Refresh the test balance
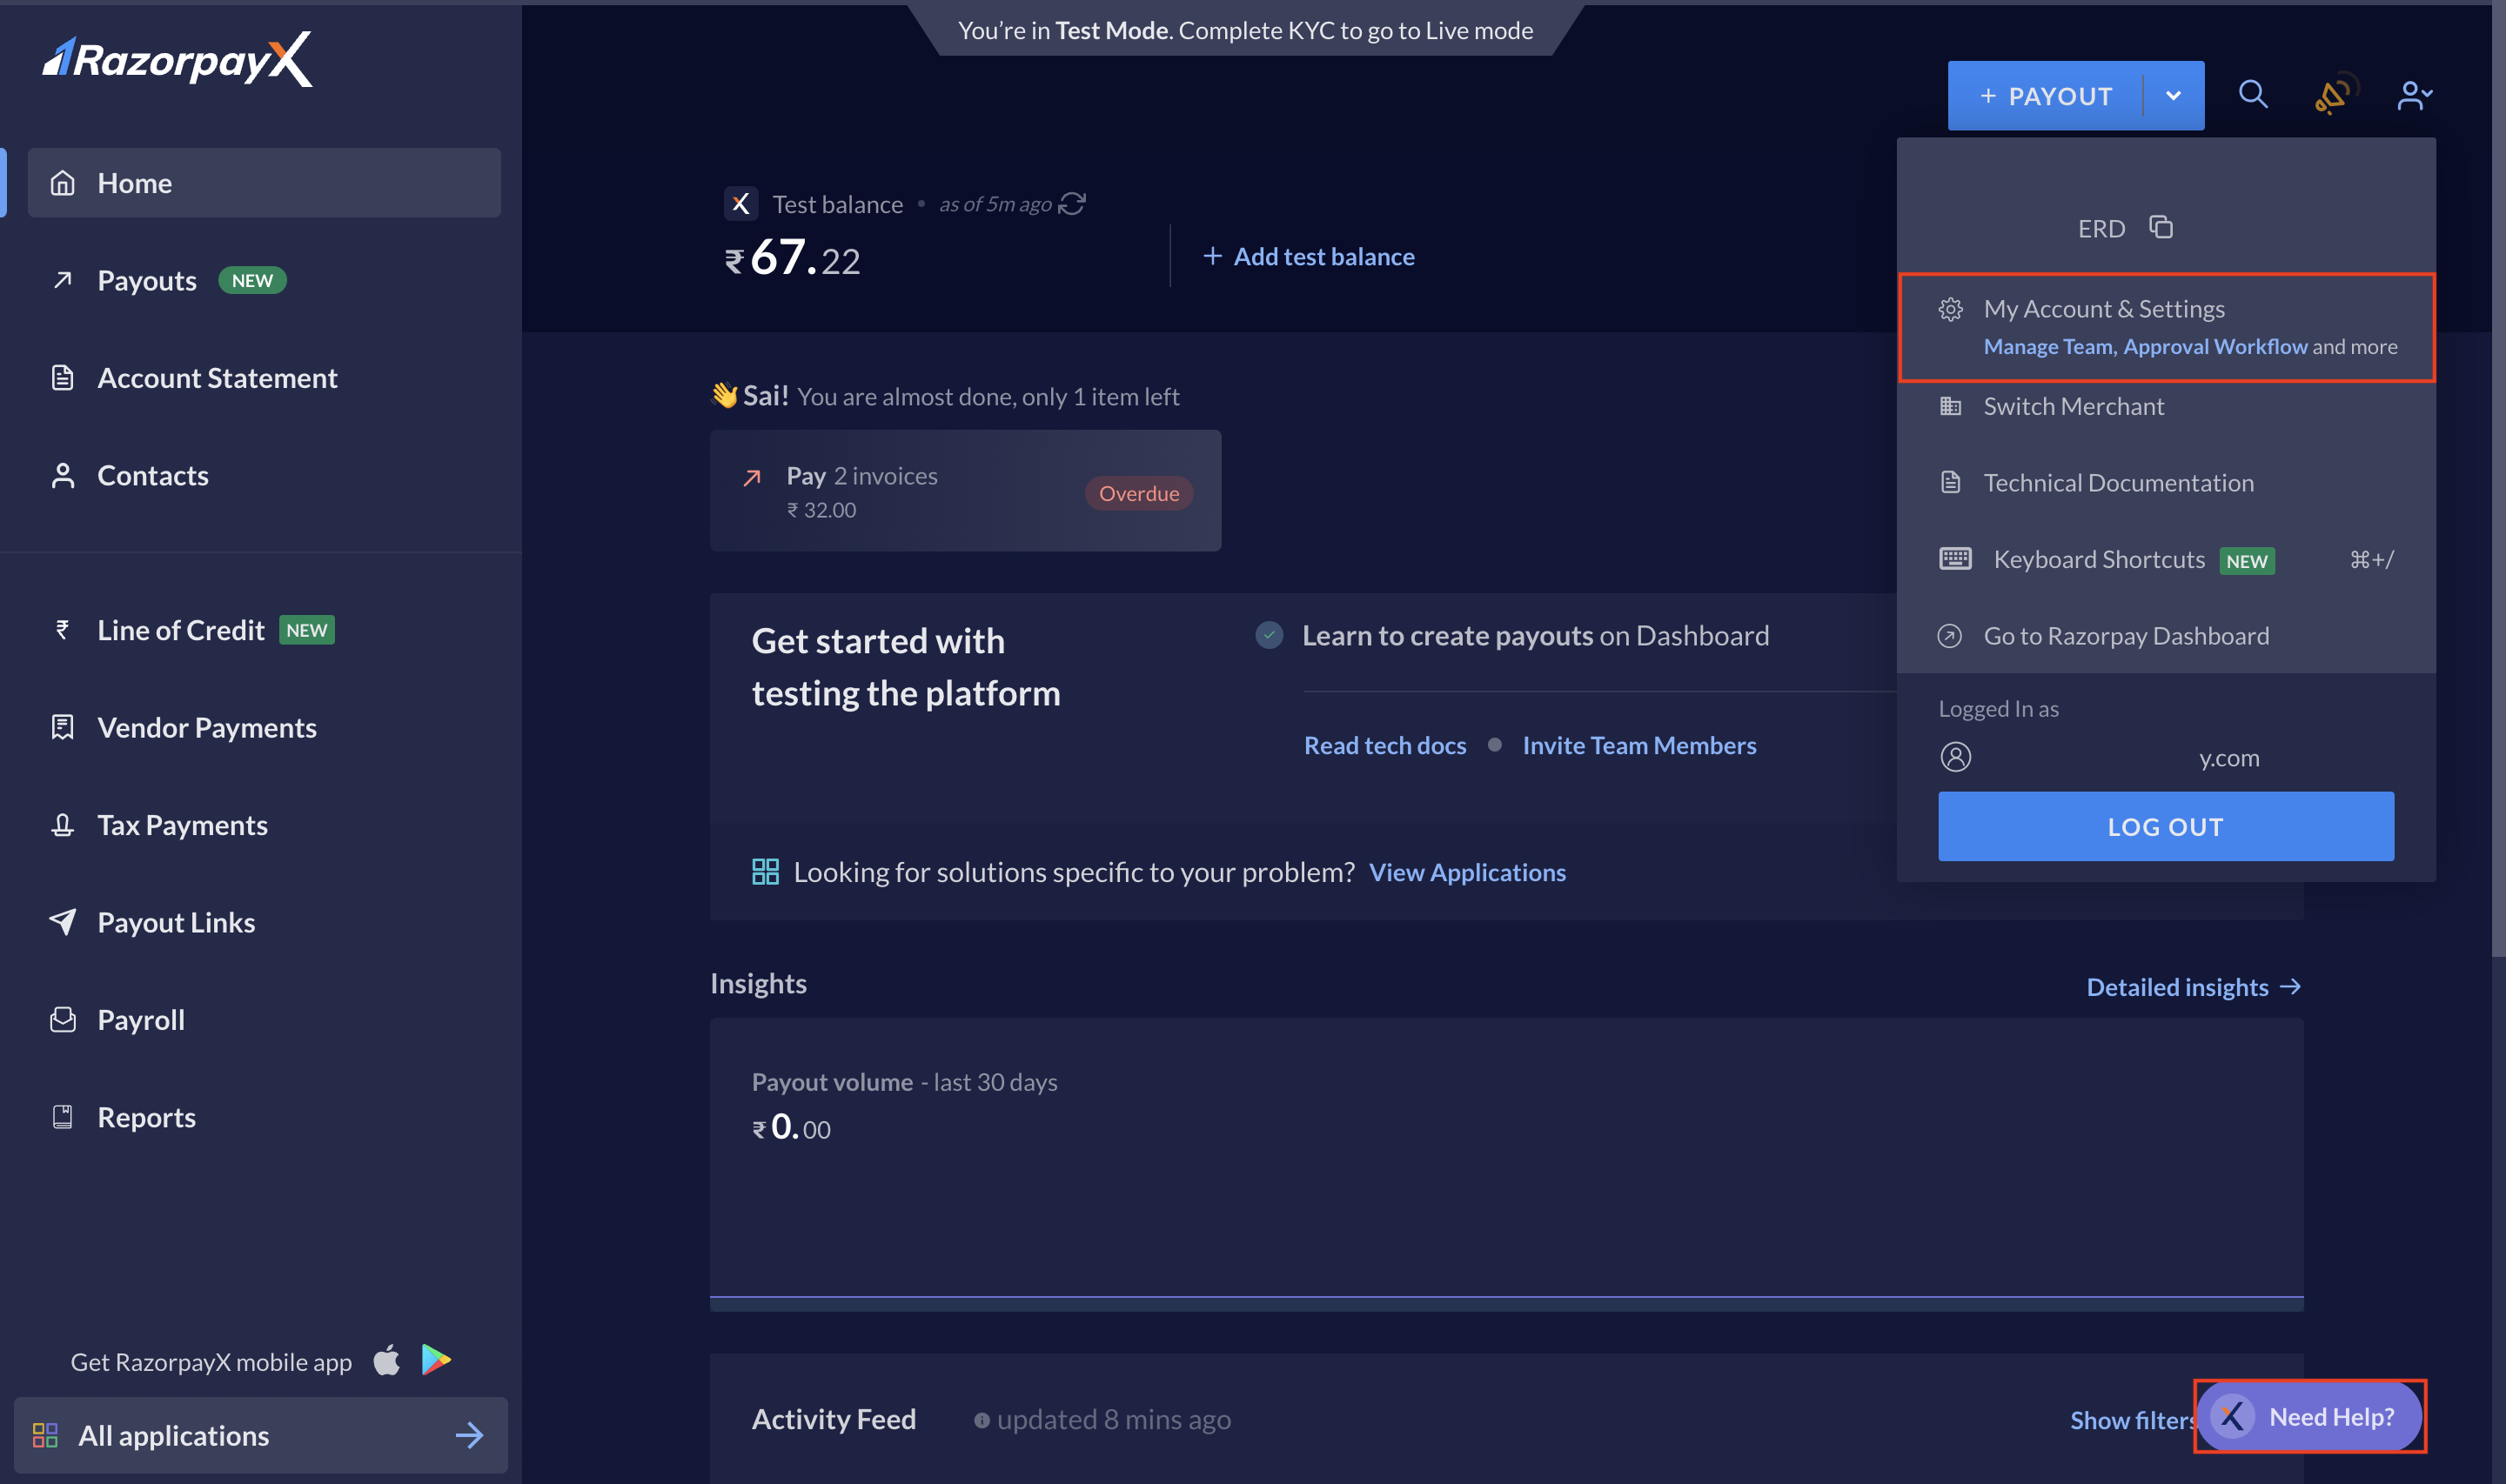2506x1484 pixels. click(x=1073, y=203)
